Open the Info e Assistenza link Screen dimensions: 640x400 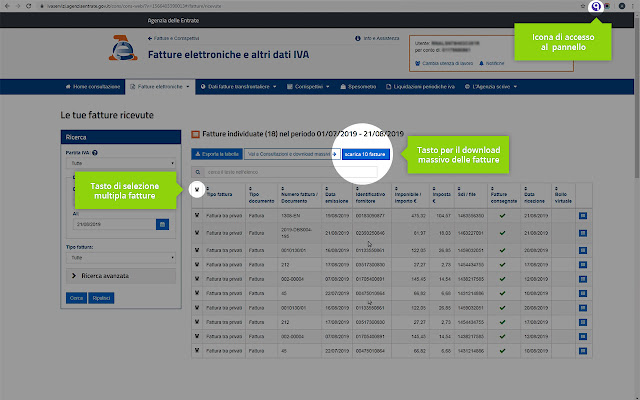pyautogui.click(x=377, y=38)
